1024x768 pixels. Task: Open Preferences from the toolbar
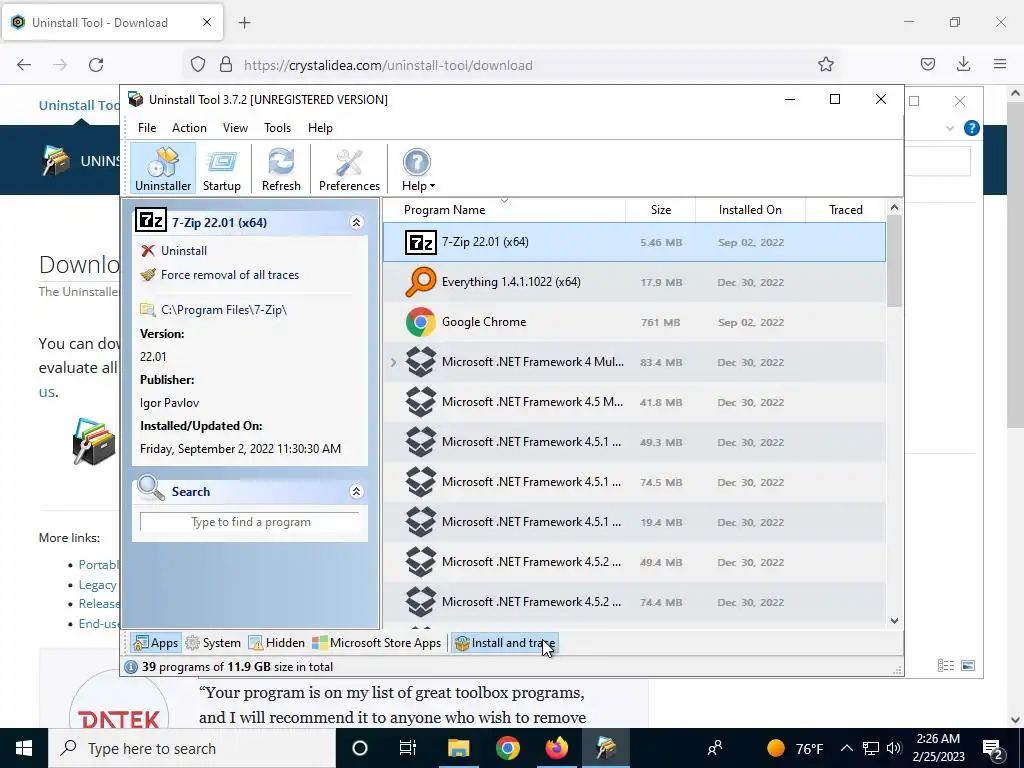(349, 168)
